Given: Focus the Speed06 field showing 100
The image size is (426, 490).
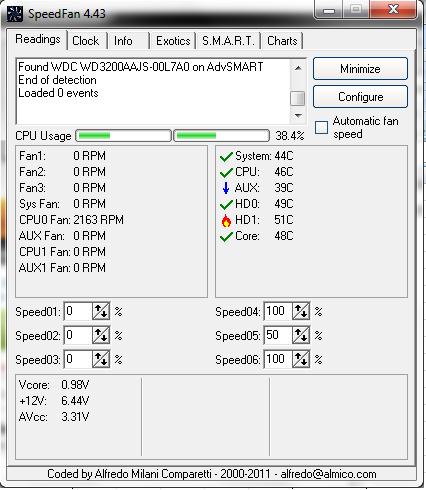Looking at the screenshot, I should (278, 359).
